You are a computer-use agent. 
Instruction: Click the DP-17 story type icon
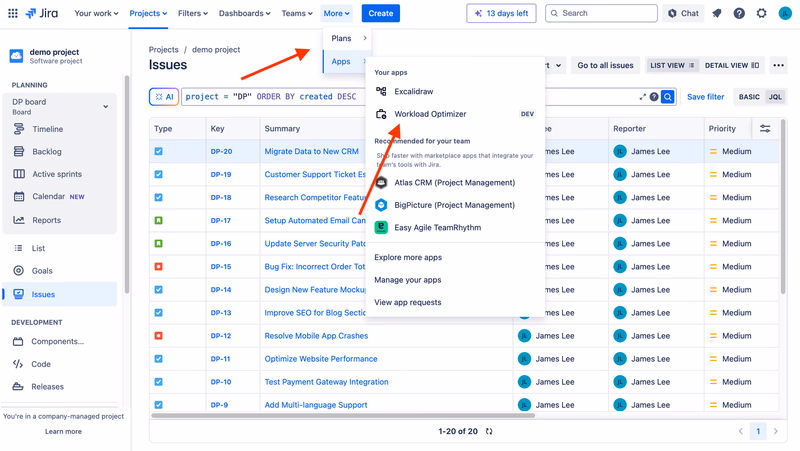tap(159, 220)
